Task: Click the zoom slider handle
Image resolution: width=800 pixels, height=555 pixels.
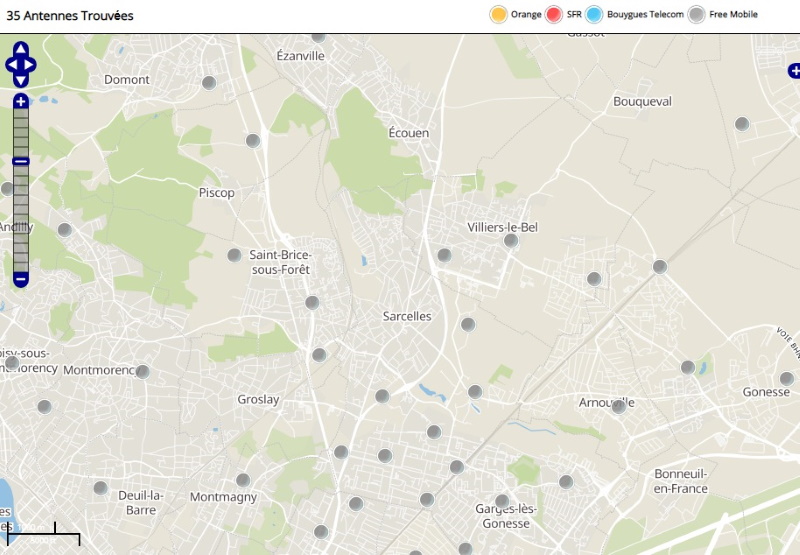Action: coord(21,162)
